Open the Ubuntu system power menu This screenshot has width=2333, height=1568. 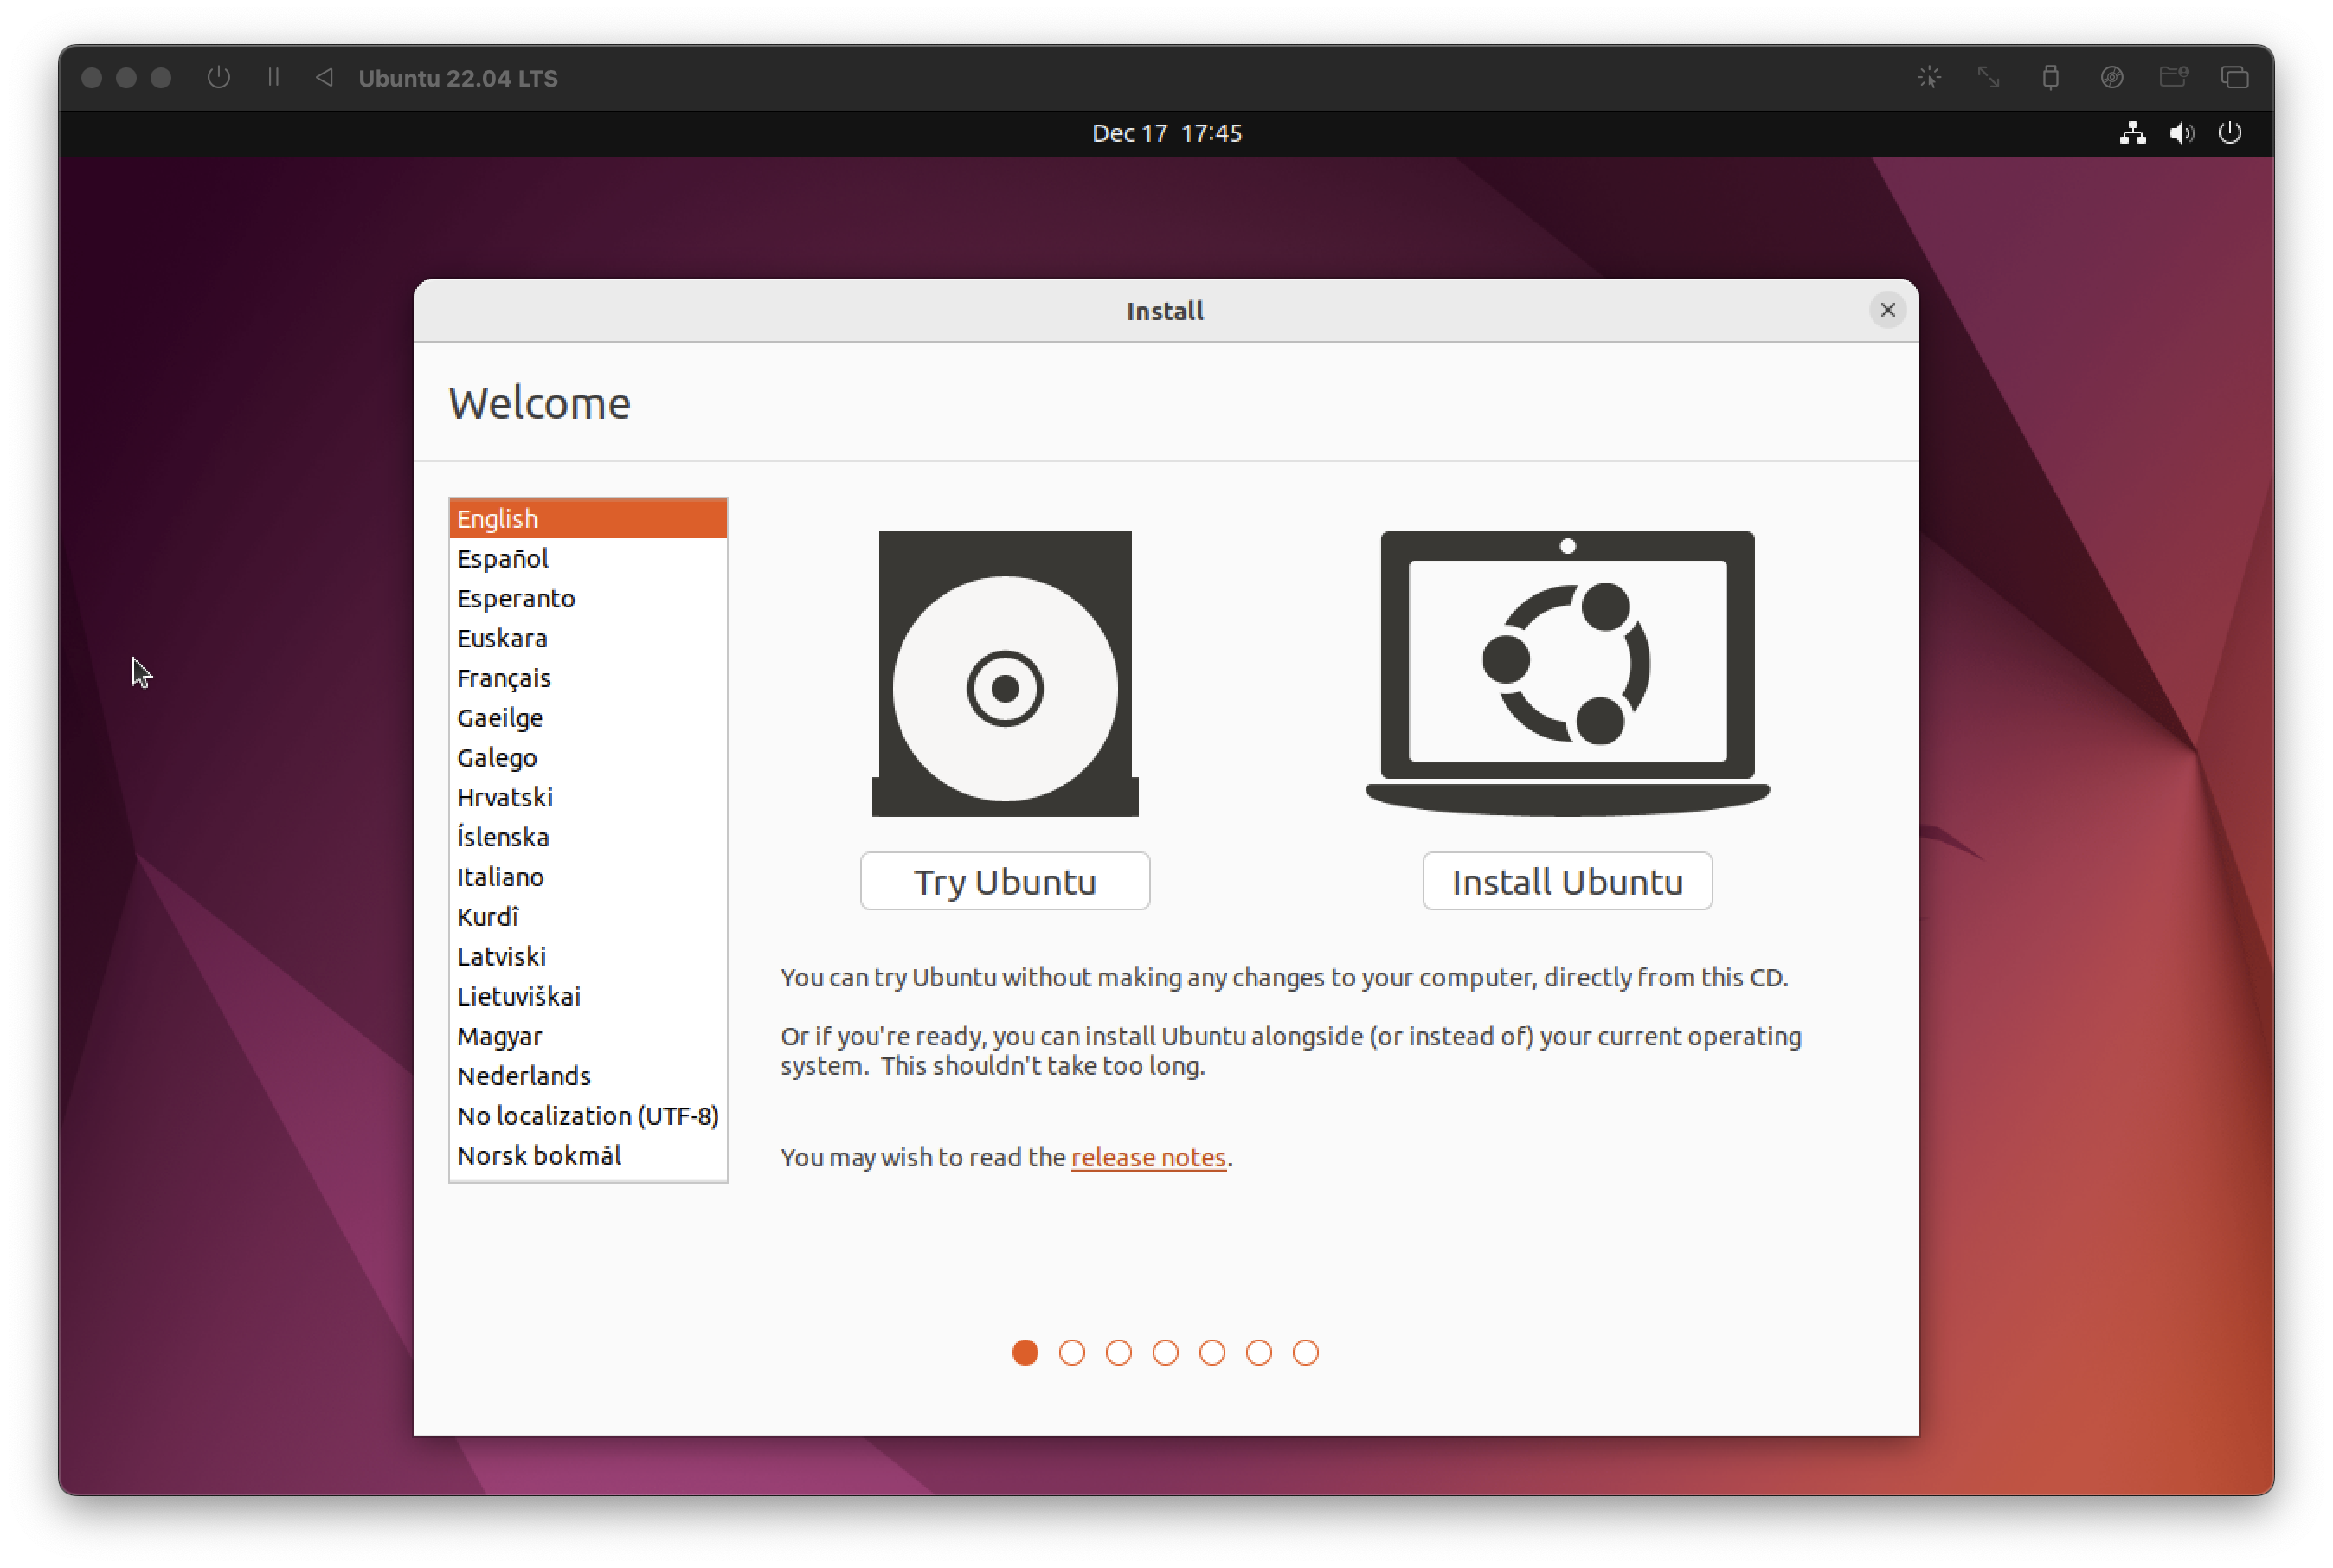2229,133
